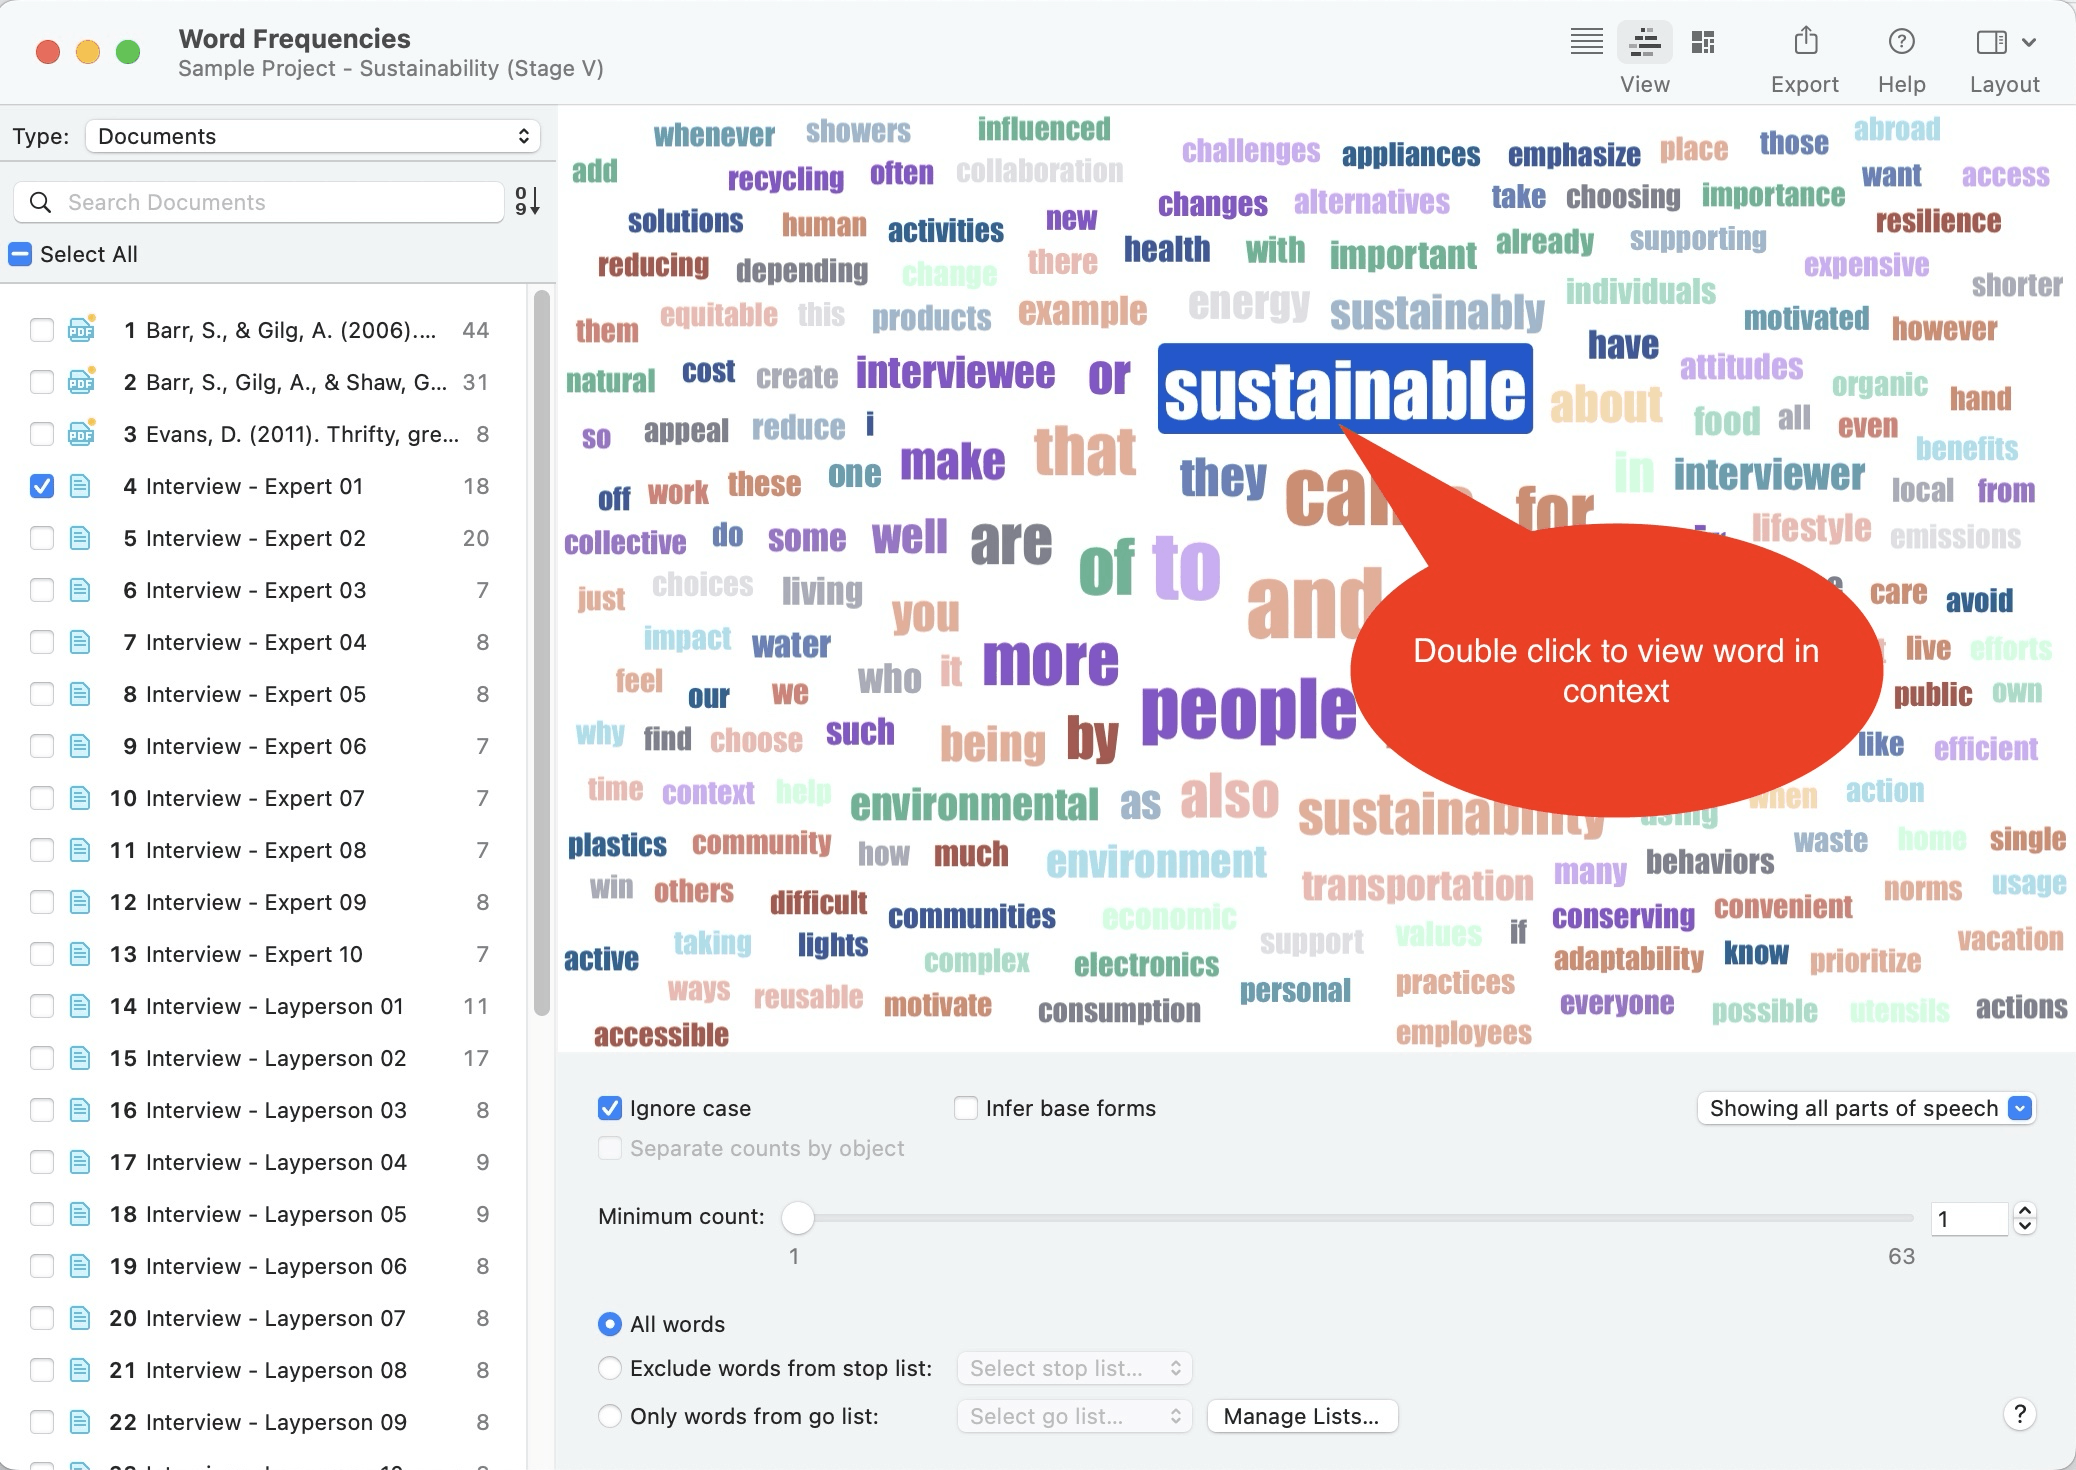Click the Minimum count slider track middle
Image resolution: width=2076 pixels, height=1470 pixels.
click(1355, 1218)
